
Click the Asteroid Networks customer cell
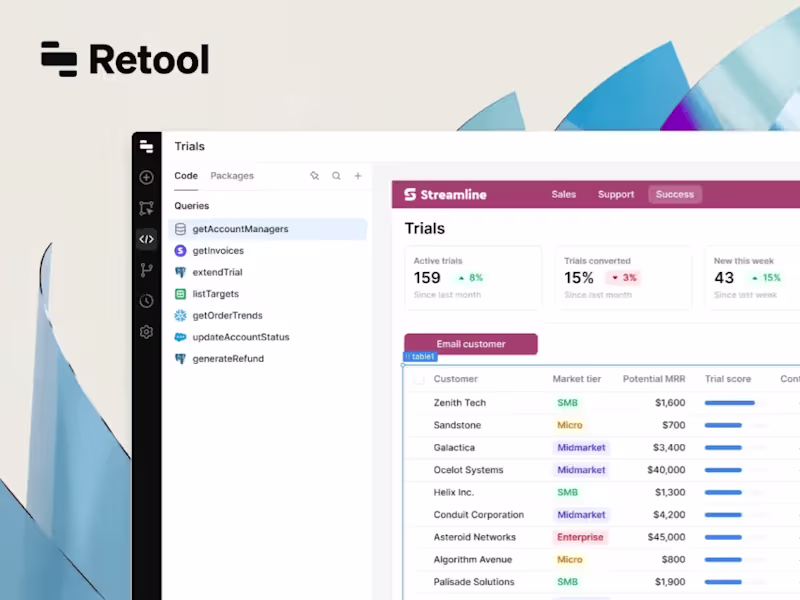(474, 537)
